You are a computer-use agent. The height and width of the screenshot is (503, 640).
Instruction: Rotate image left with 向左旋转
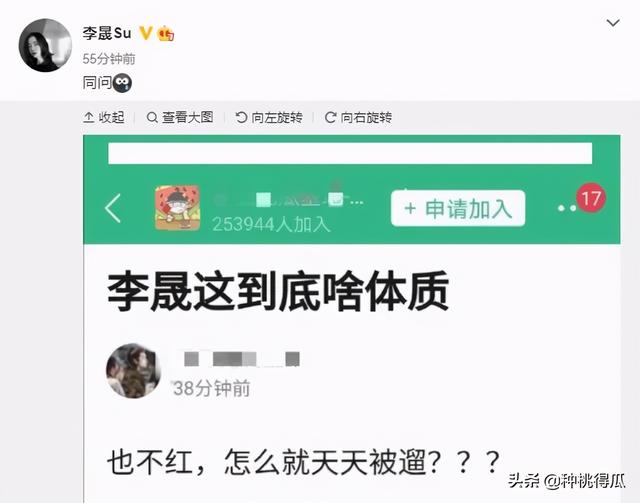pos(269,118)
